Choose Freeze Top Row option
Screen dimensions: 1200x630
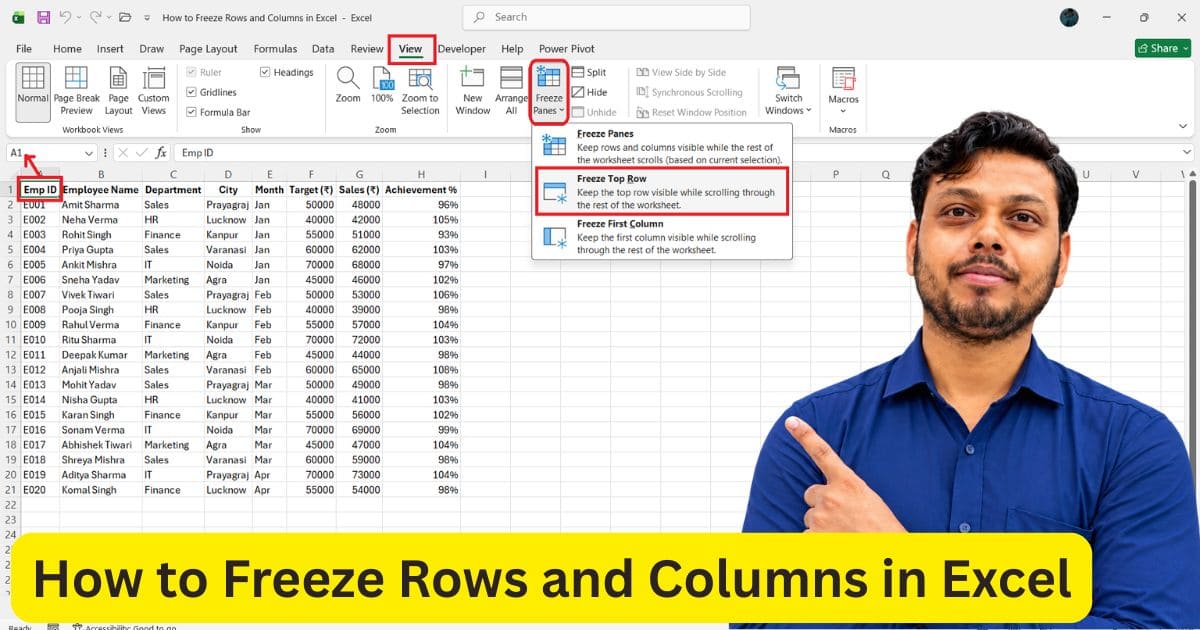pos(662,191)
